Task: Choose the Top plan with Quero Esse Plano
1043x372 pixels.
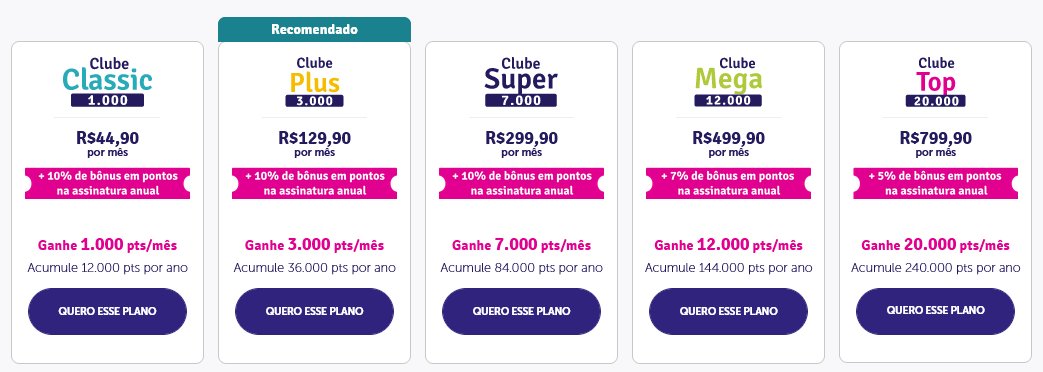Action: coord(935,311)
